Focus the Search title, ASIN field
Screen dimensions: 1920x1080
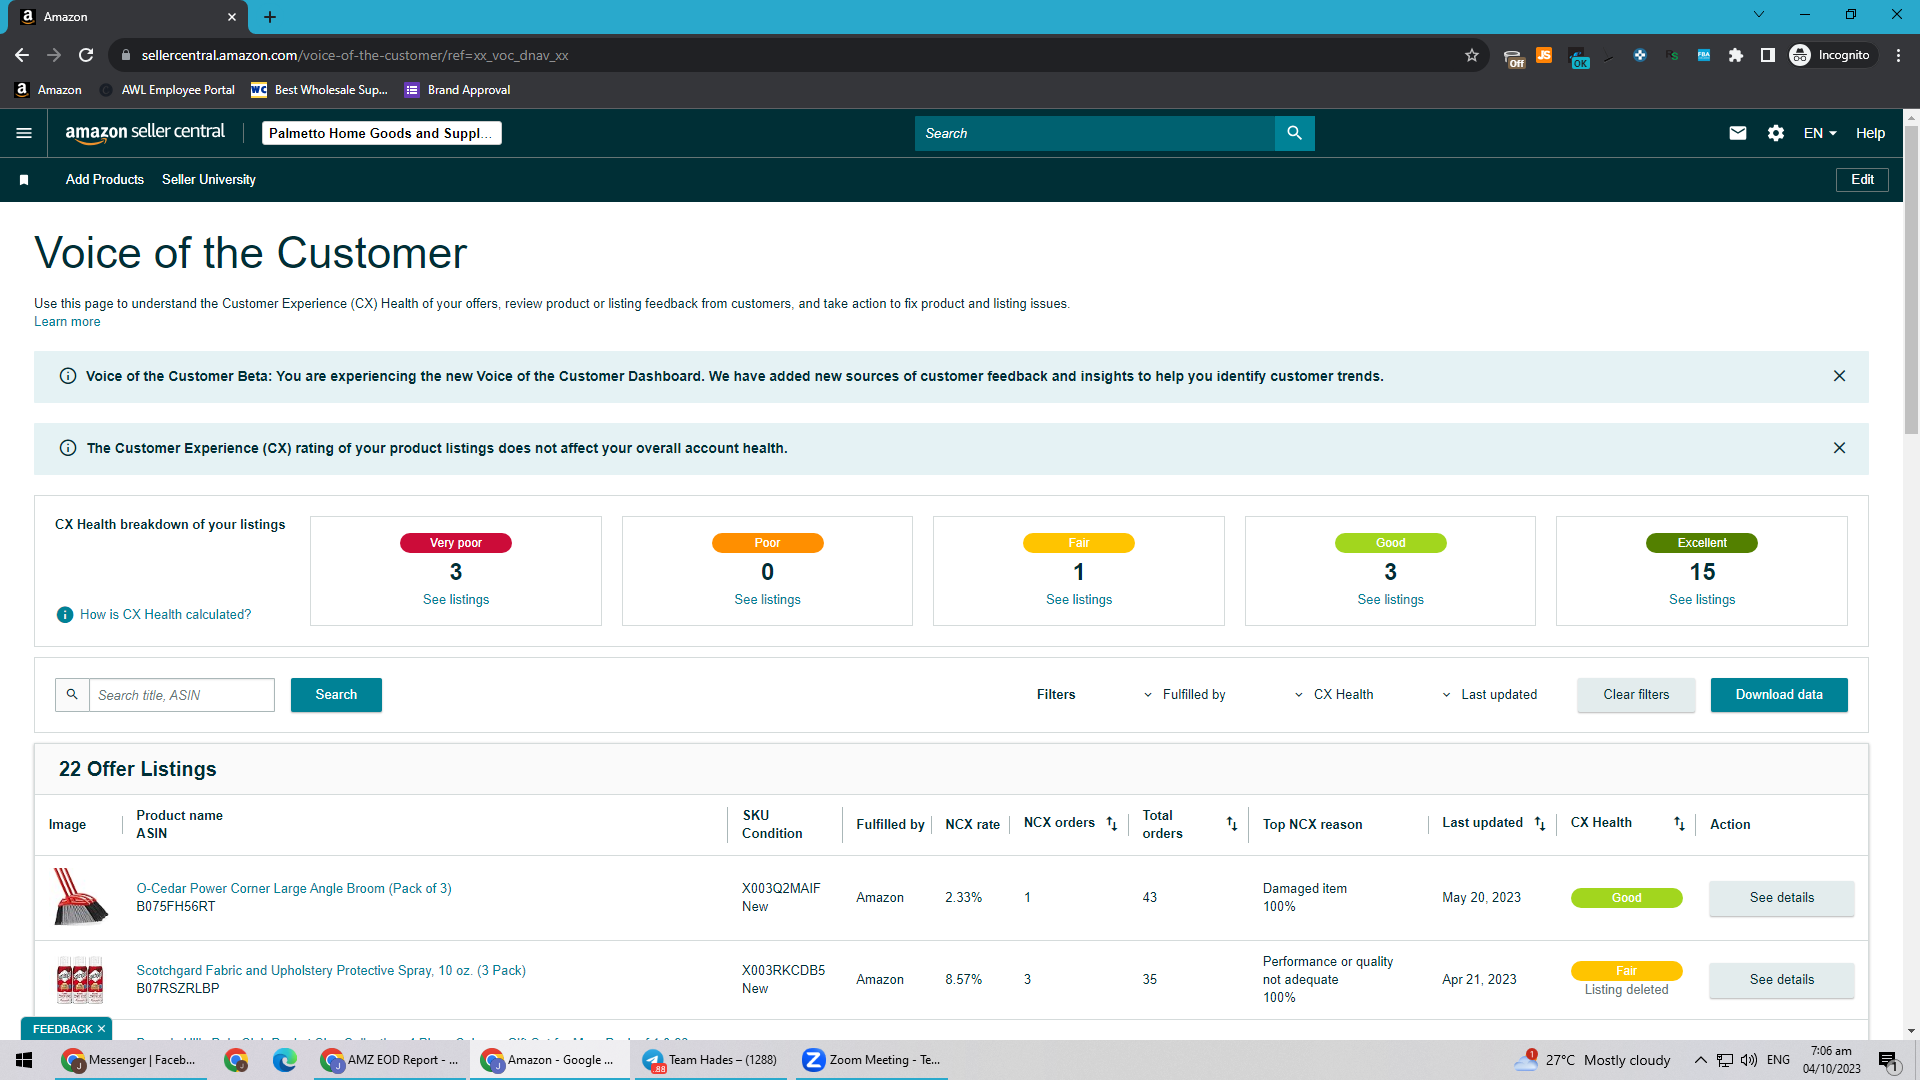(182, 695)
